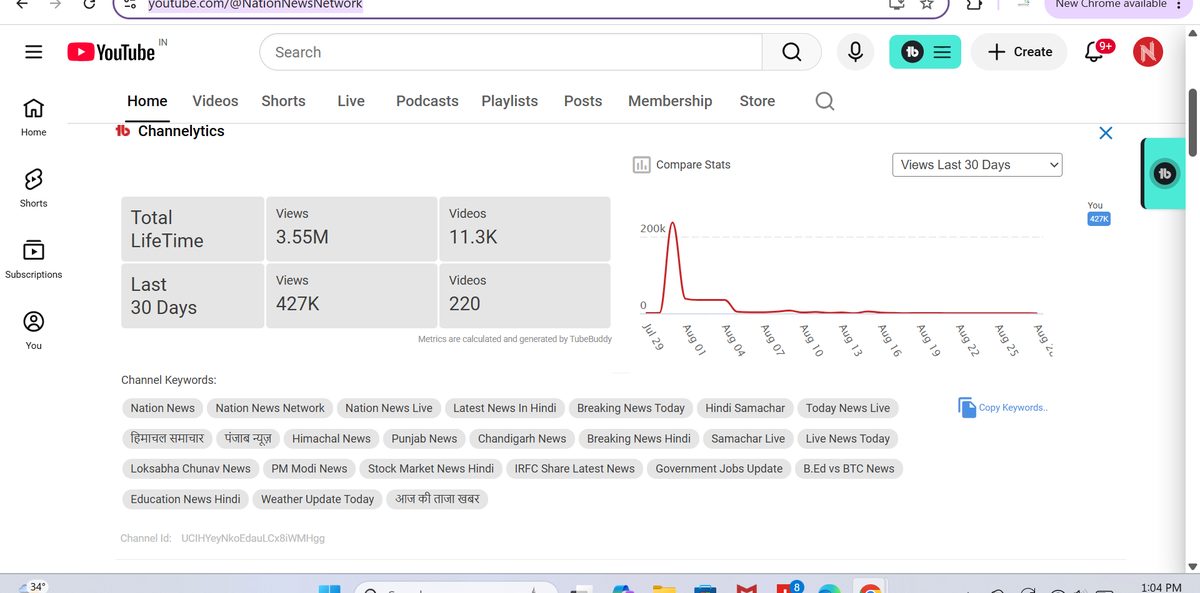
Task: Click the Channelytics TubeBuddy logo
Action: click(123, 131)
